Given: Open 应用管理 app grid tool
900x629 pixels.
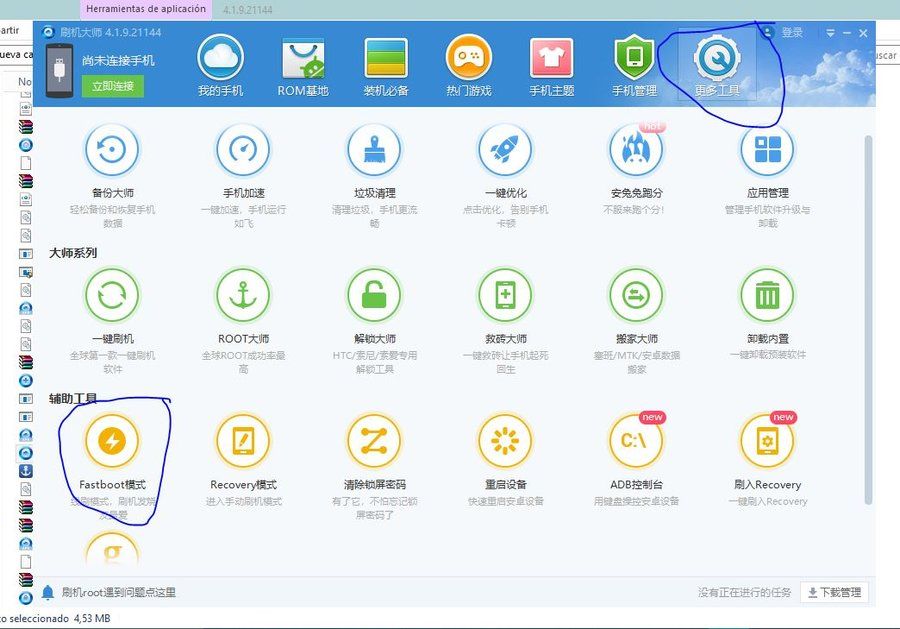Looking at the screenshot, I should (767, 149).
